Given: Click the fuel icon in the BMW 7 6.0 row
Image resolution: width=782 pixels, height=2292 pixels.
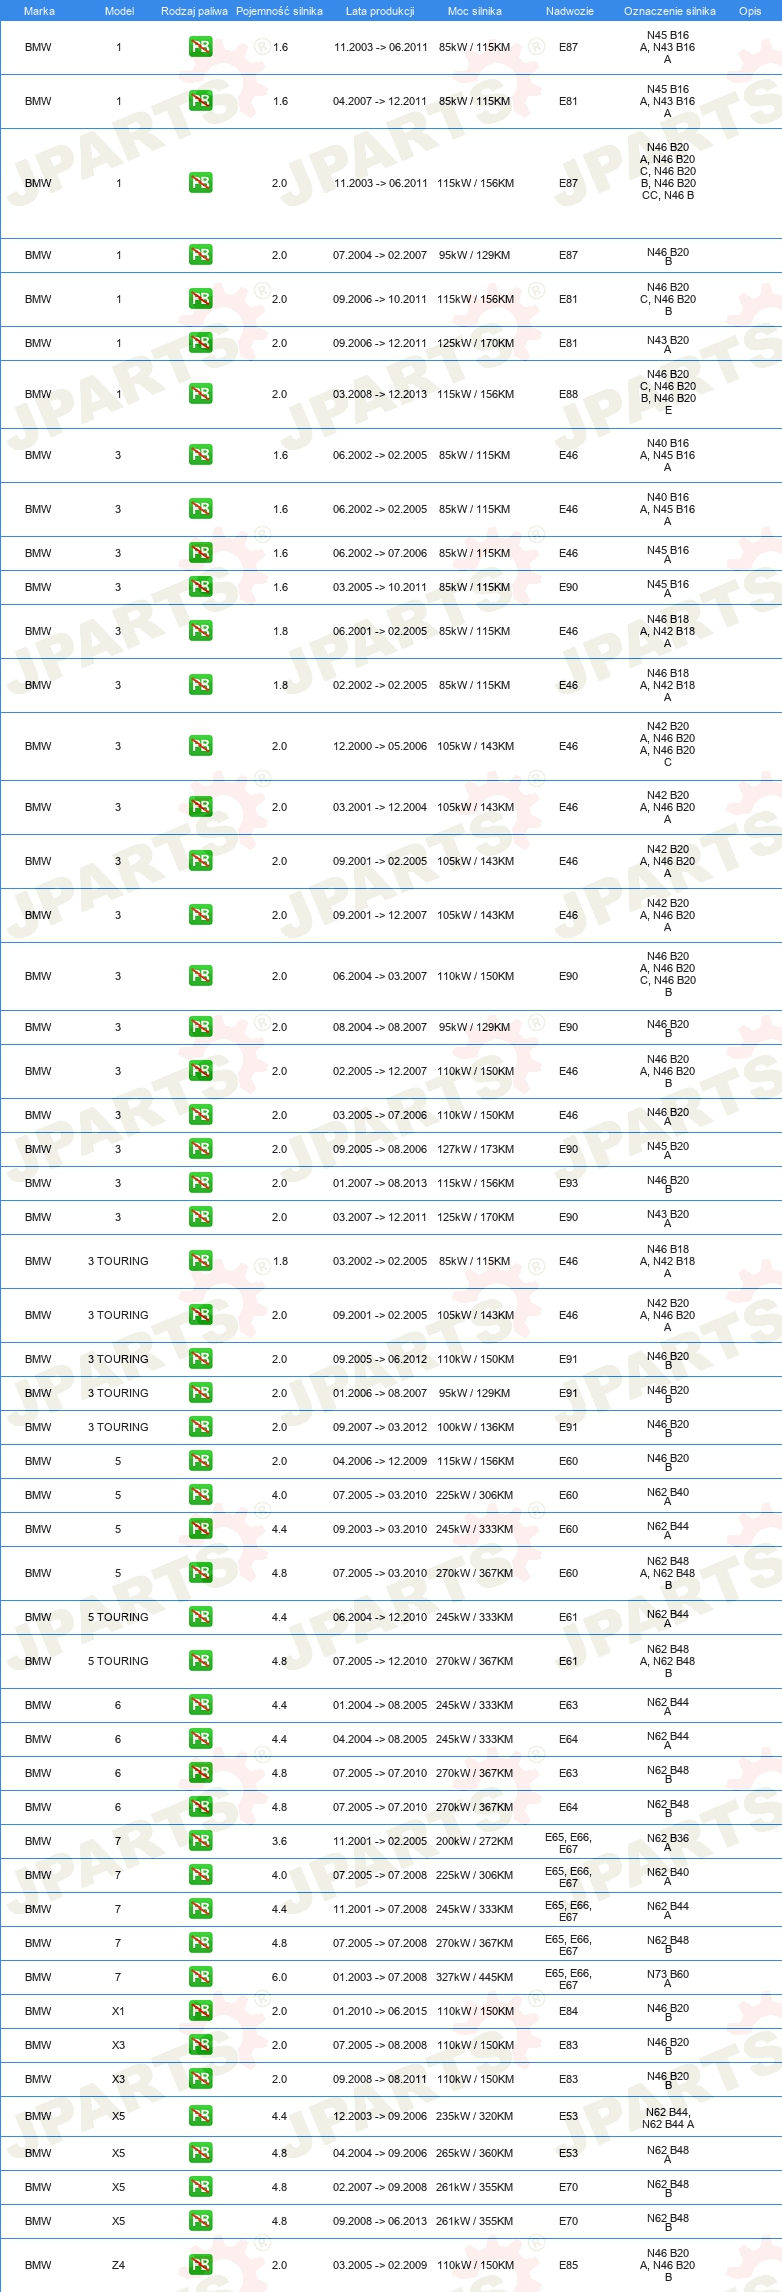Looking at the screenshot, I should (200, 1976).
